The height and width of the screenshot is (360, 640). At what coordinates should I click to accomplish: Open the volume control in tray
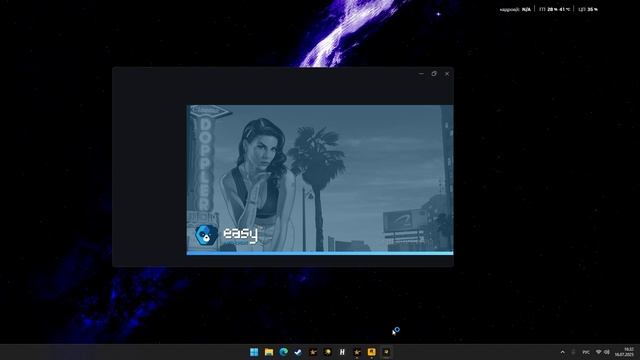[607, 352]
